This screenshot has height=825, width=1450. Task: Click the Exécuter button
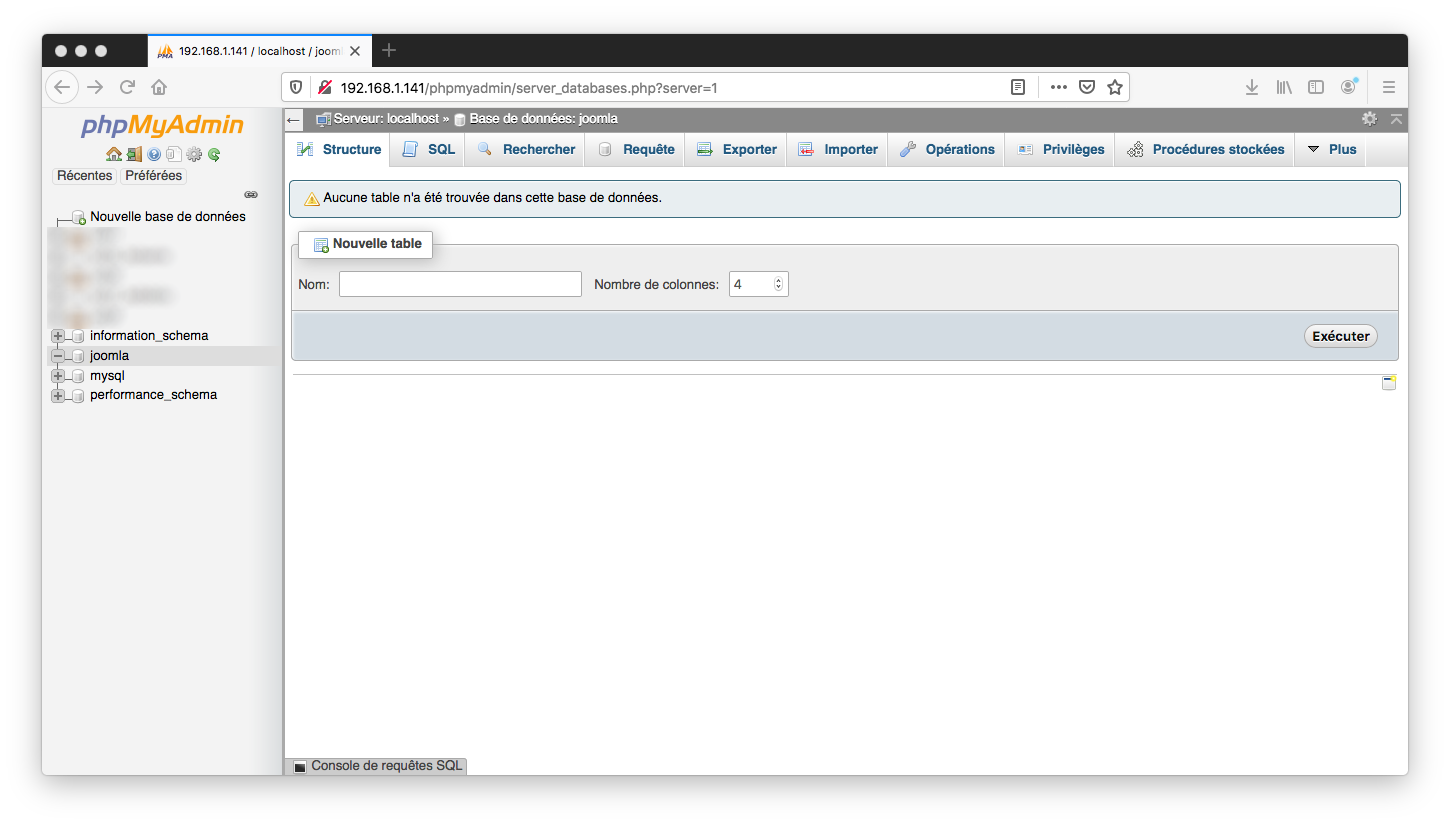click(1340, 336)
